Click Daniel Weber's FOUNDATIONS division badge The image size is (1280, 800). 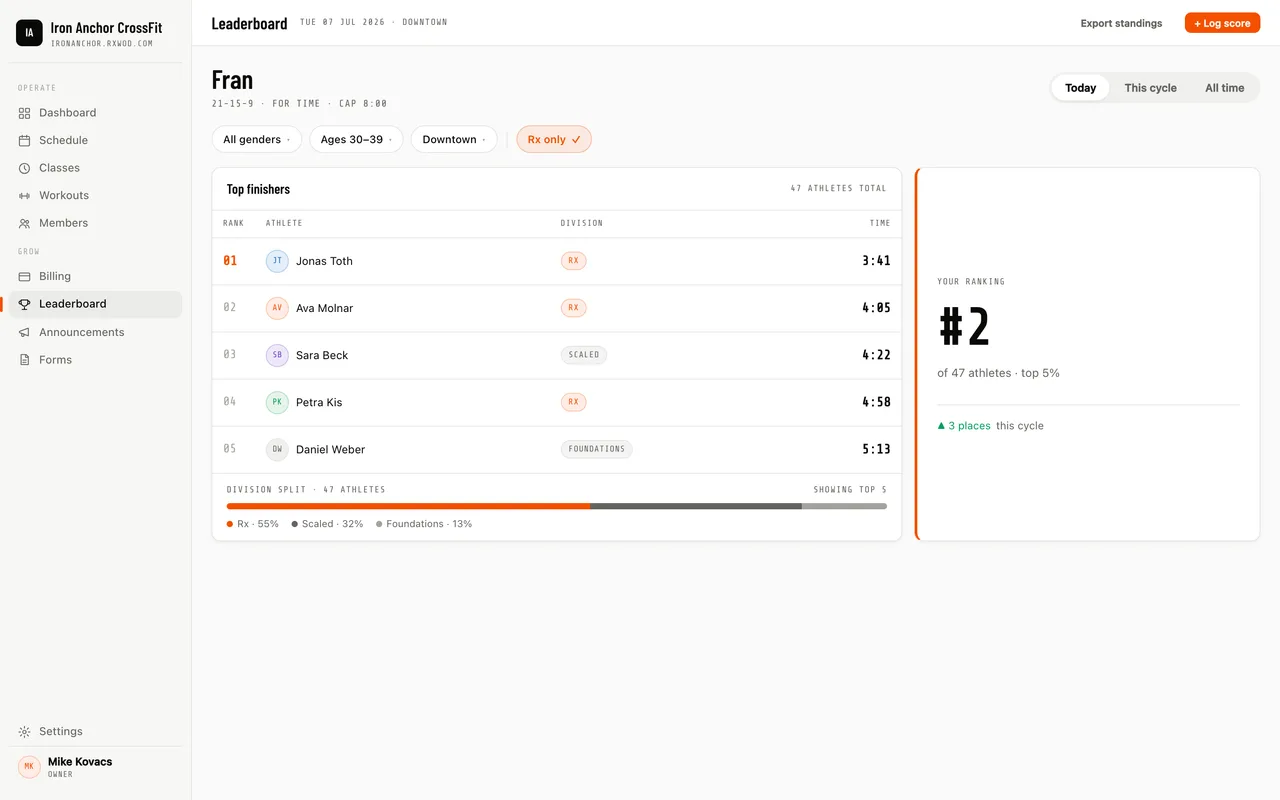[x=596, y=449]
